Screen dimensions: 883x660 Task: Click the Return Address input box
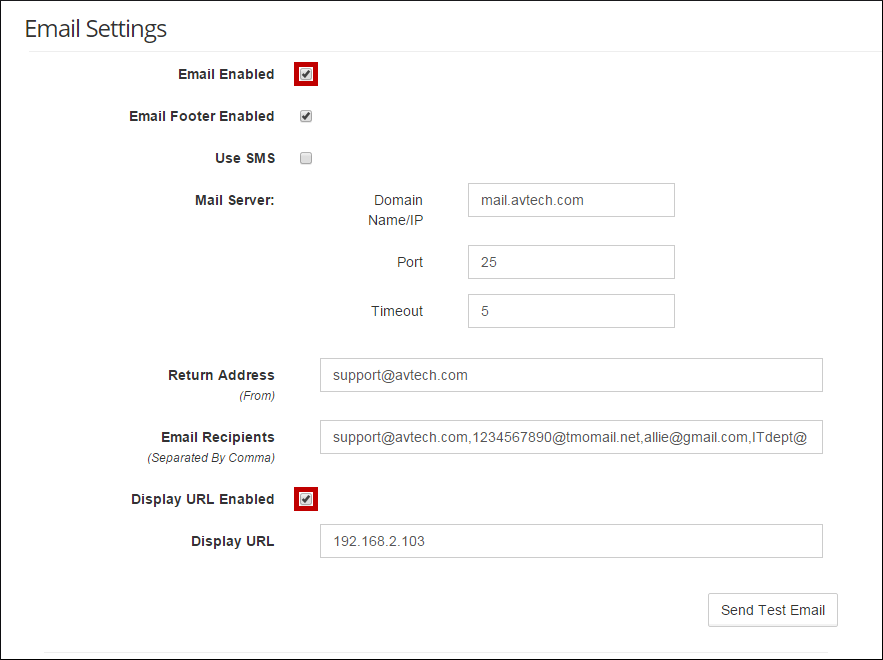pyautogui.click(x=571, y=375)
